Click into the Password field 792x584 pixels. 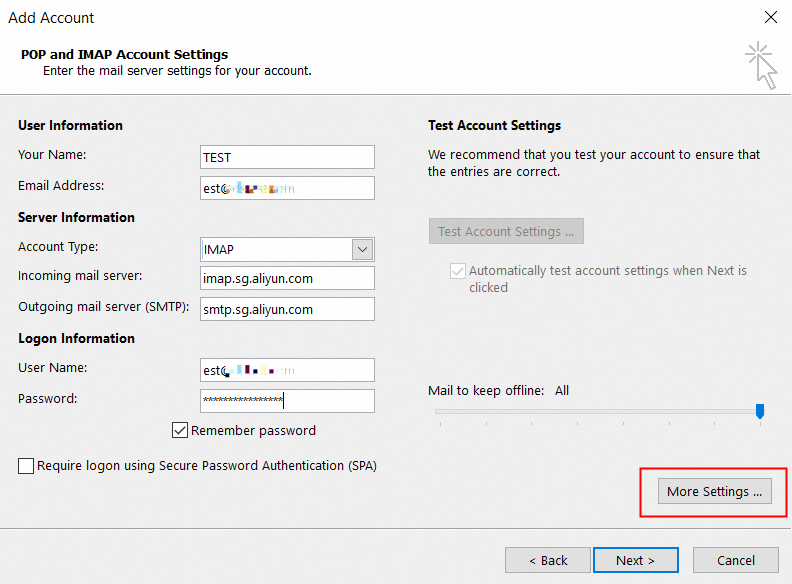tap(287, 401)
